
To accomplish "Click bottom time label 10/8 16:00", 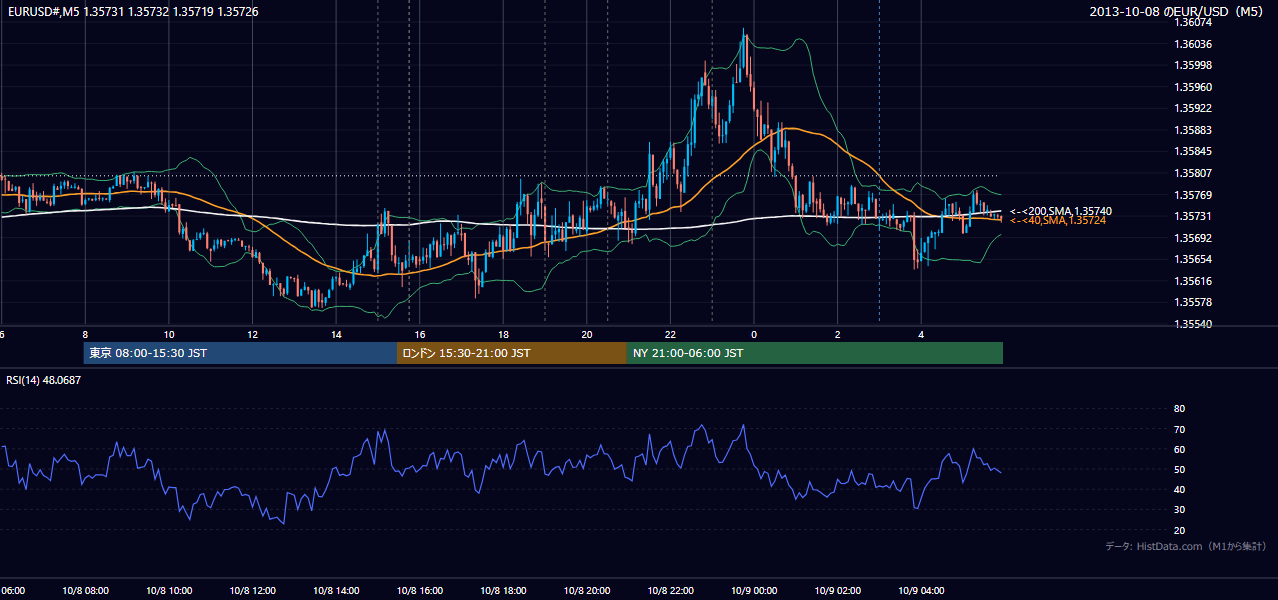I will tap(420, 591).
